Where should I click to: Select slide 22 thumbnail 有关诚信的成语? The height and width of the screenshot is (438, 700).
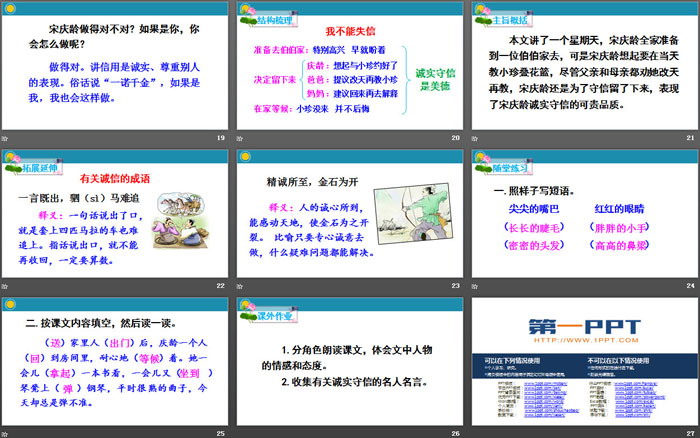(115, 213)
